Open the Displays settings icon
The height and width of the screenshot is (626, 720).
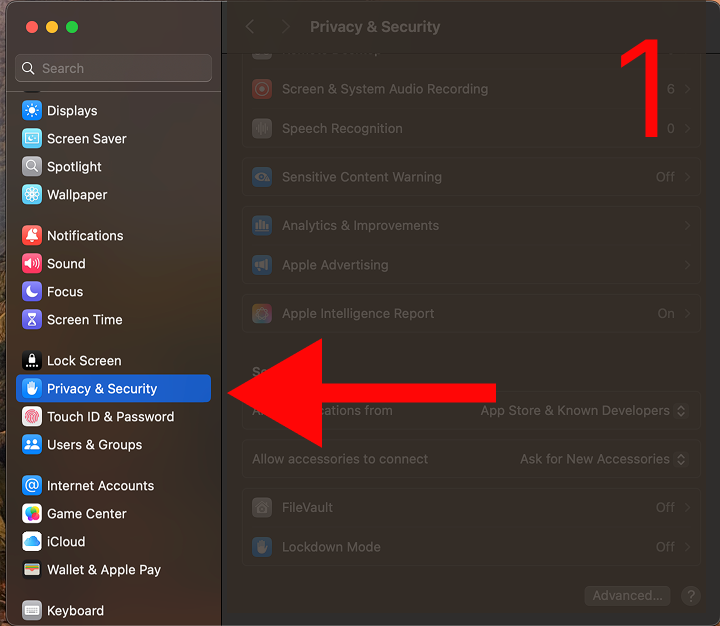[32, 111]
